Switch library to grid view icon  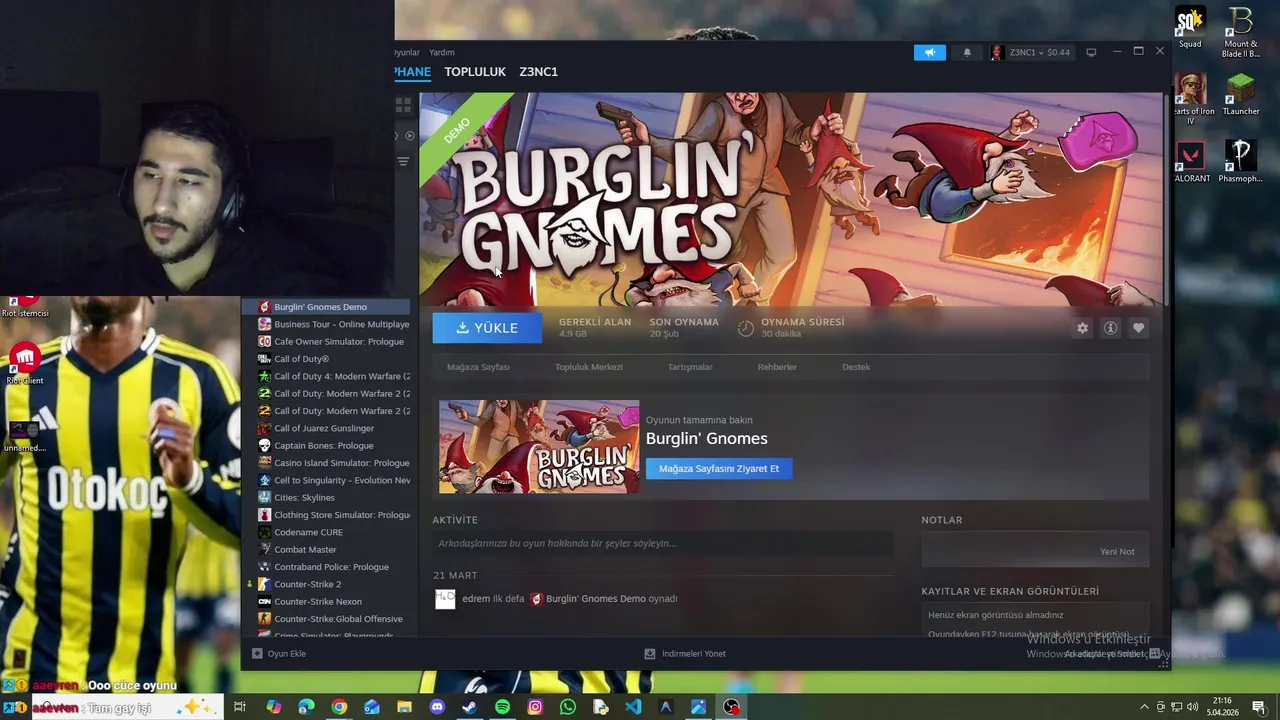(403, 104)
